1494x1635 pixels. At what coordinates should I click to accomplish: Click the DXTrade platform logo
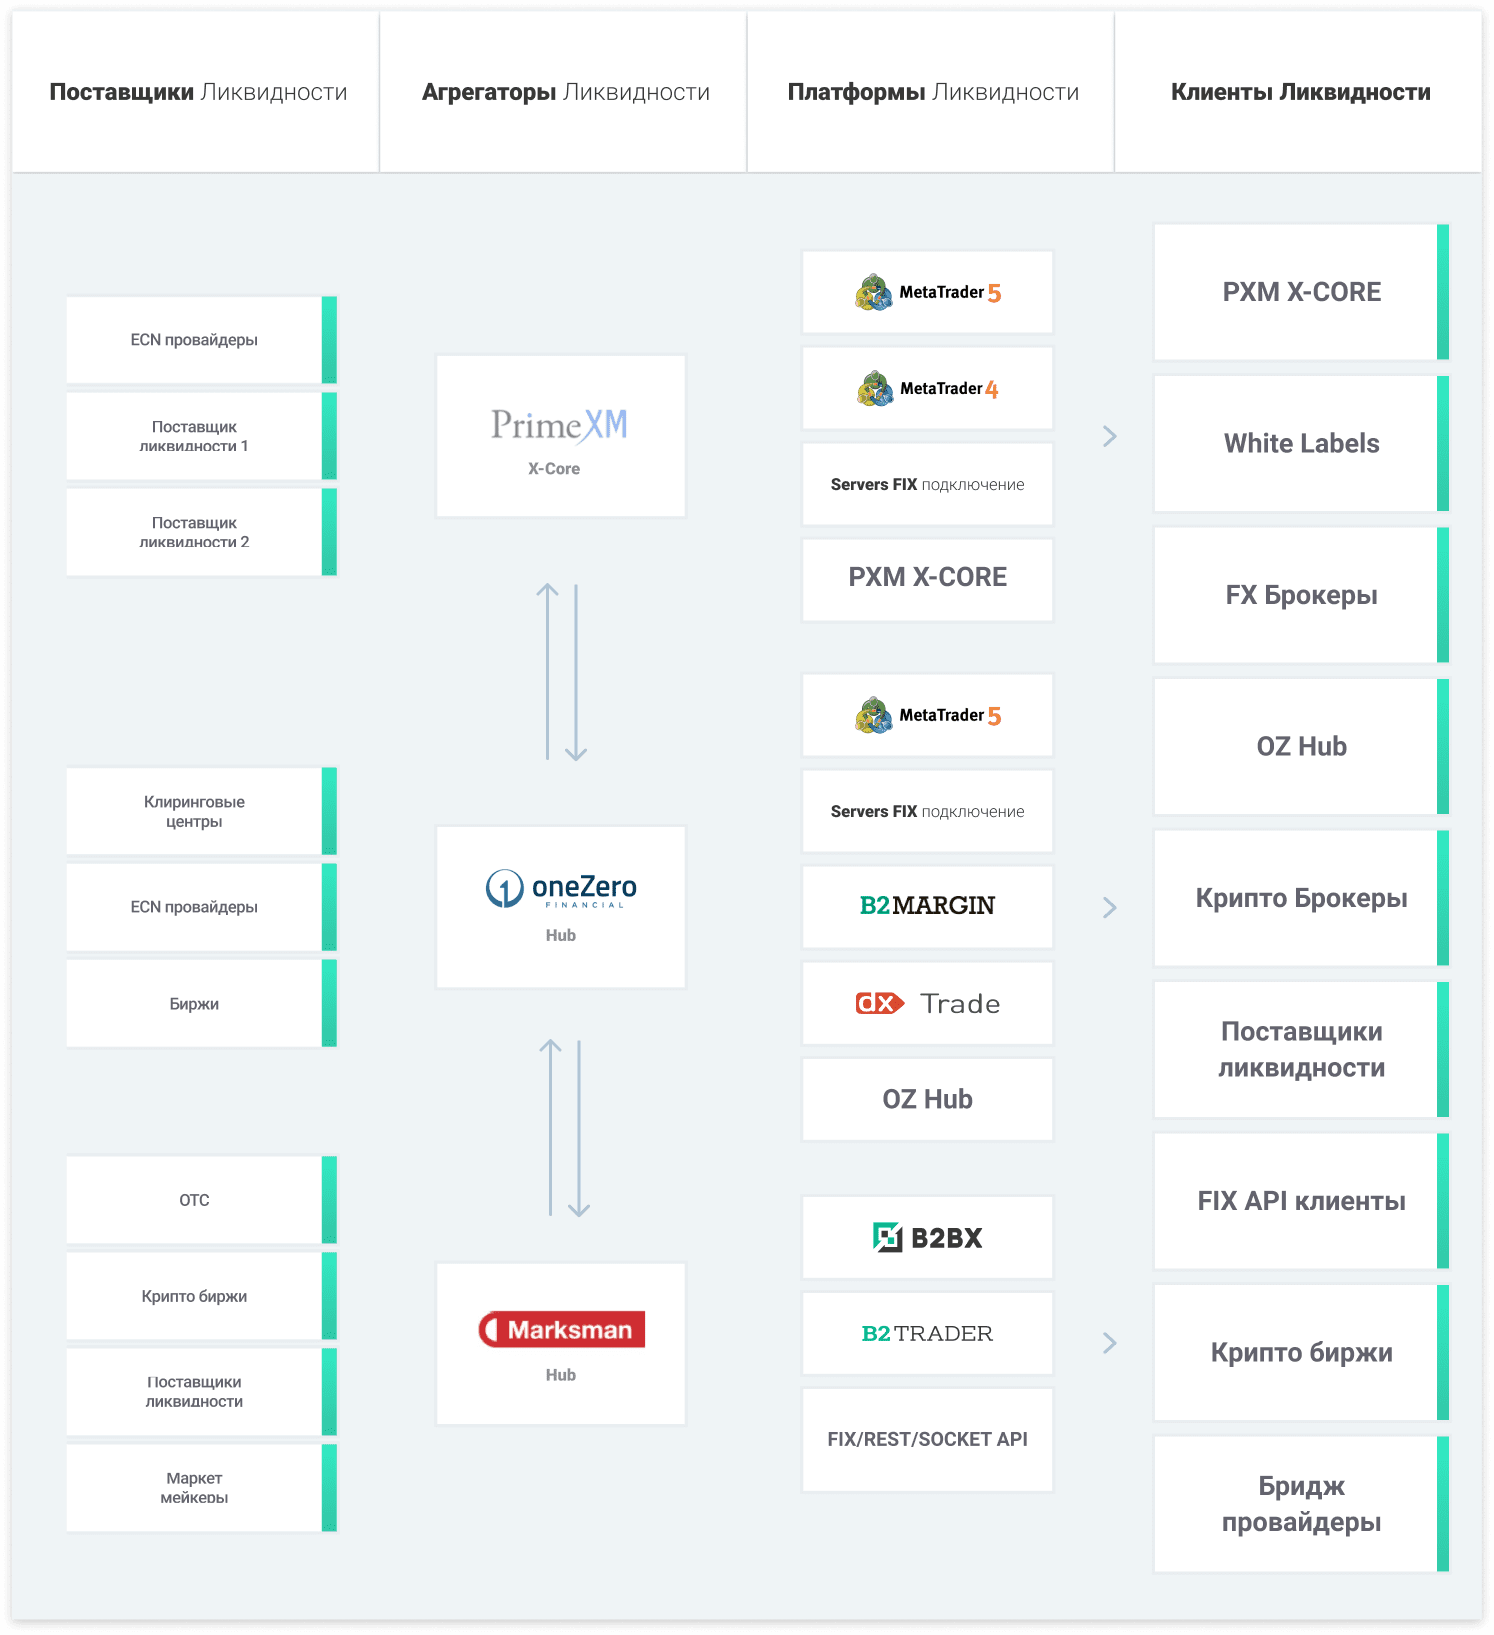(927, 1003)
